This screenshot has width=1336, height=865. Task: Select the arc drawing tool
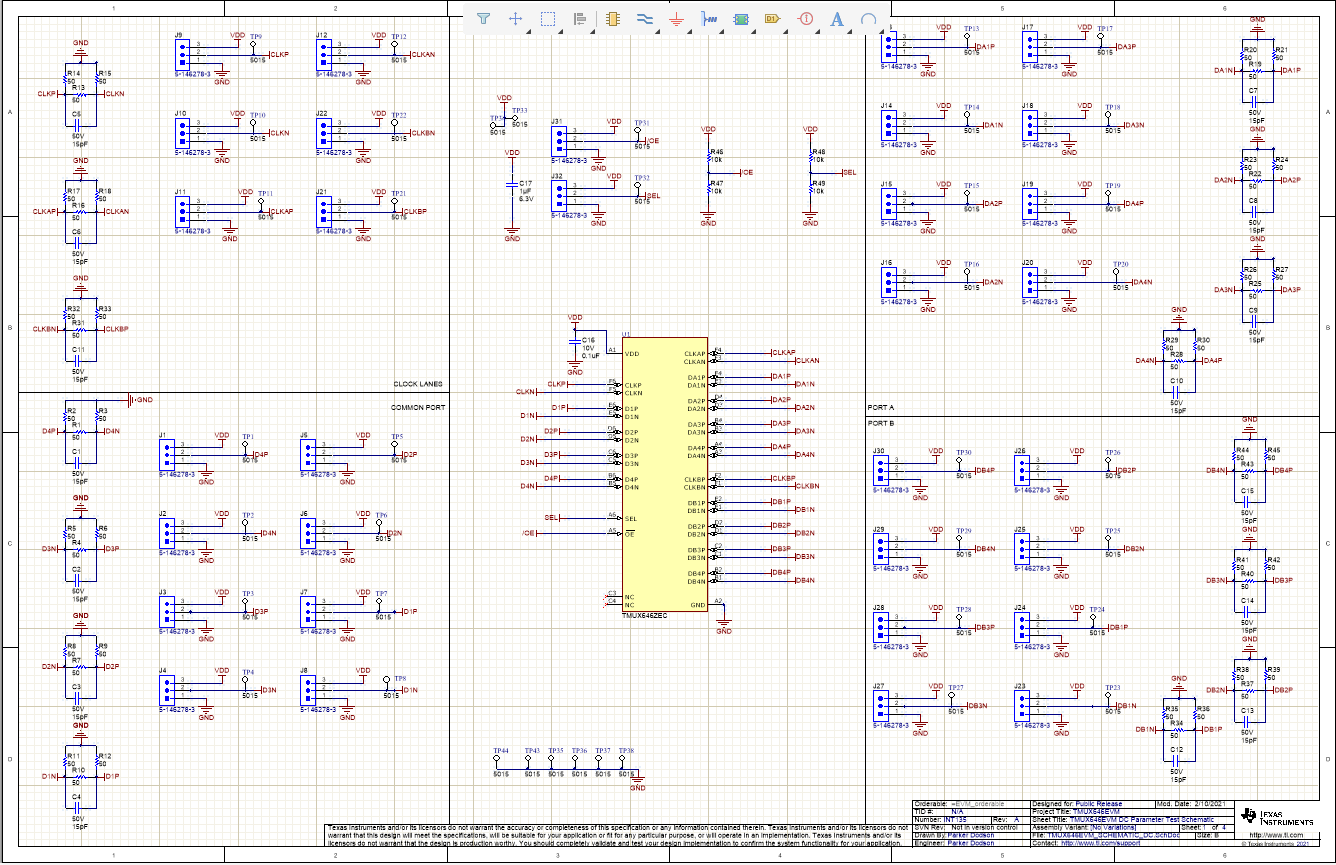pos(869,18)
